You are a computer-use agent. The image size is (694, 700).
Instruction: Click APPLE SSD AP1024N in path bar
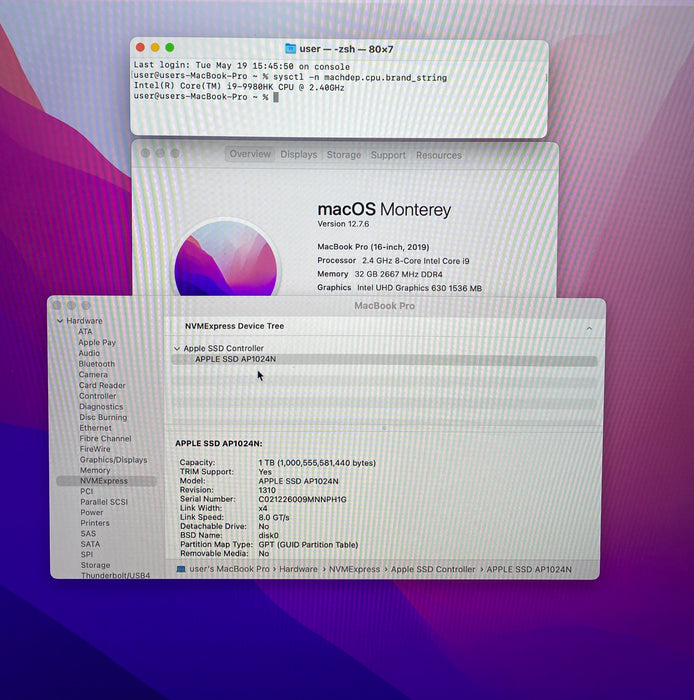click(x=529, y=570)
